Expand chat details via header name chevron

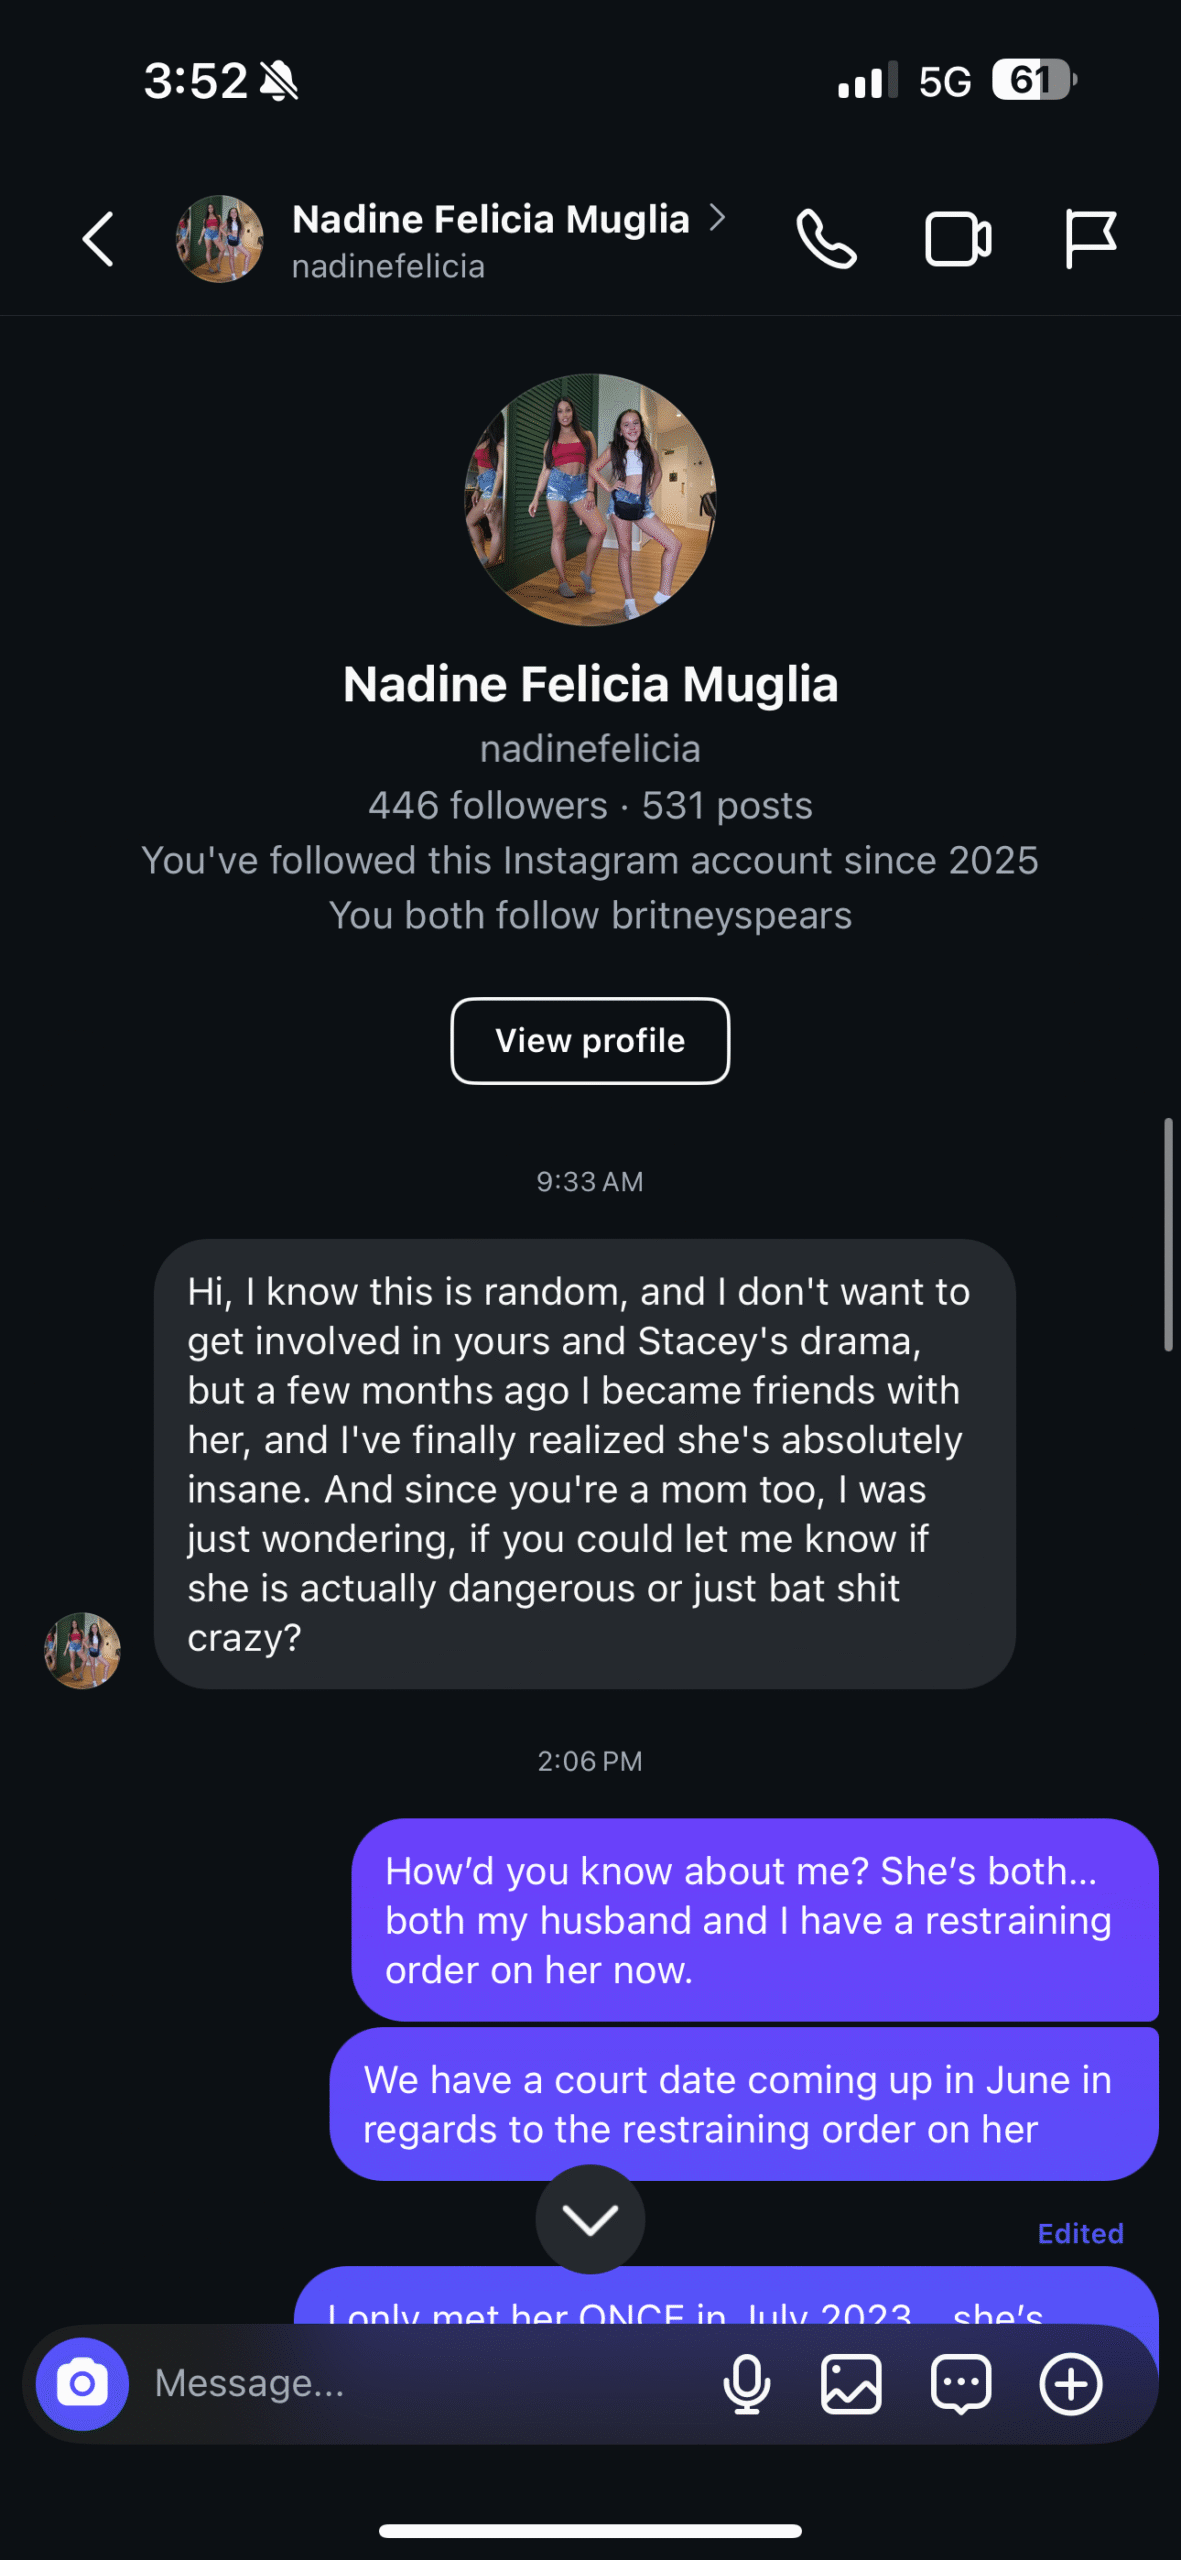pyautogui.click(x=717, y=217)
